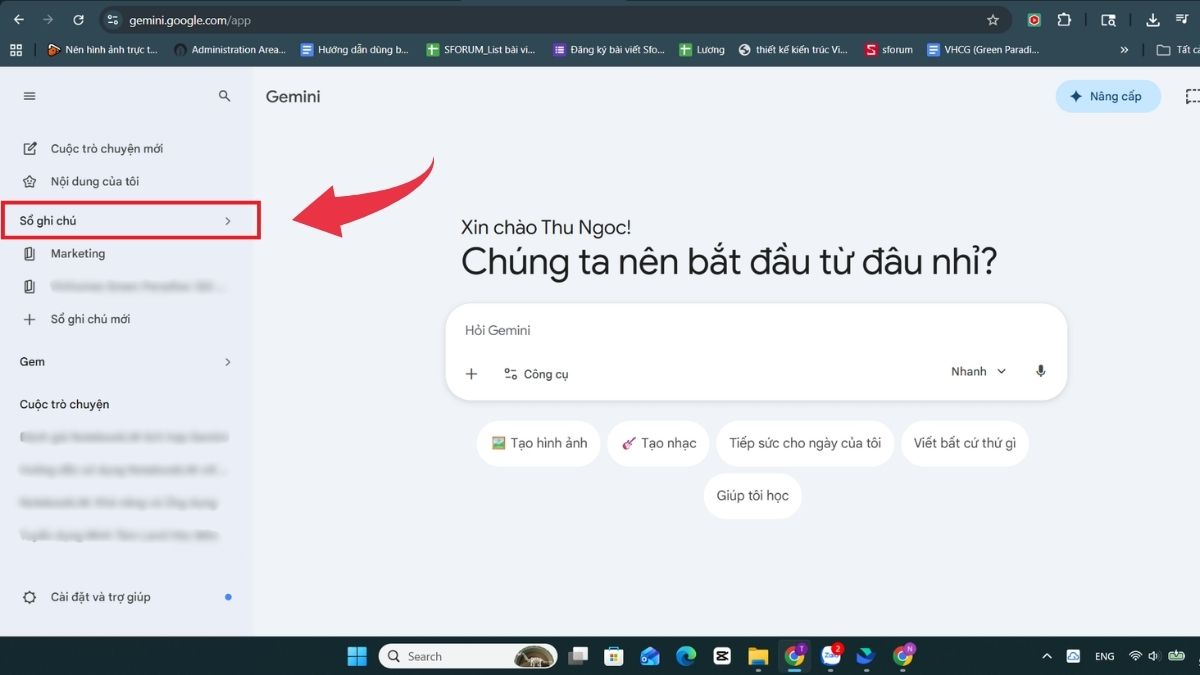Bookmark this page with star icon
Viewport: 1200px width, 675px height.
993,19
